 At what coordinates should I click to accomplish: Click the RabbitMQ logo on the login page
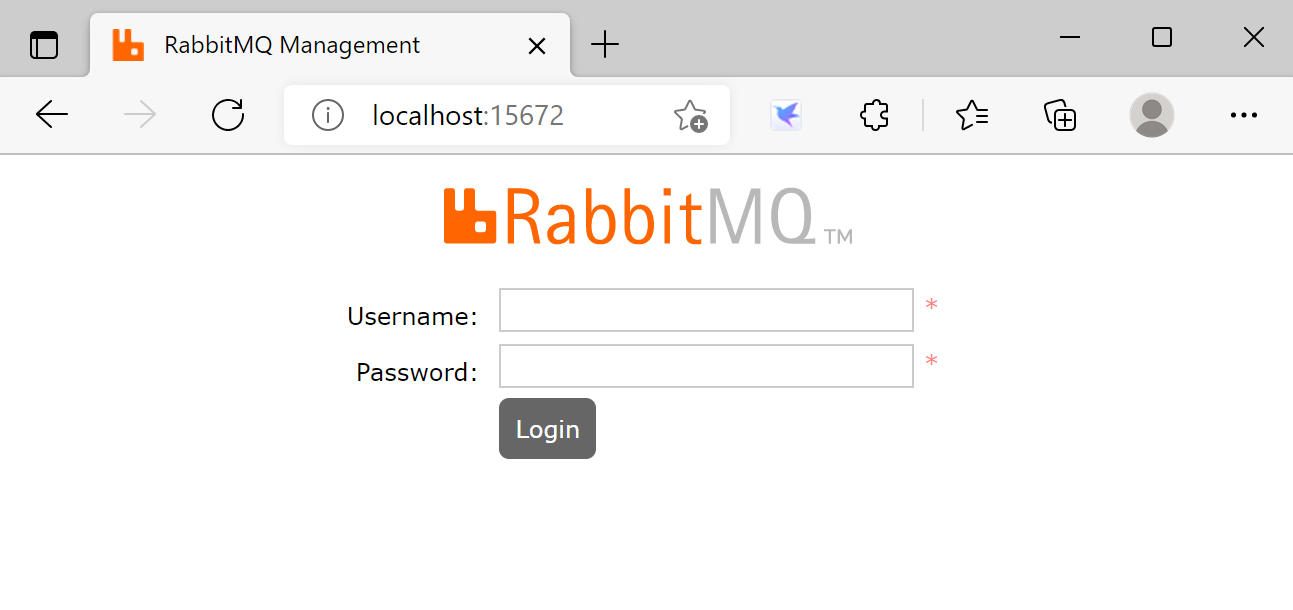pyautogui.click(x=648, y=215)
